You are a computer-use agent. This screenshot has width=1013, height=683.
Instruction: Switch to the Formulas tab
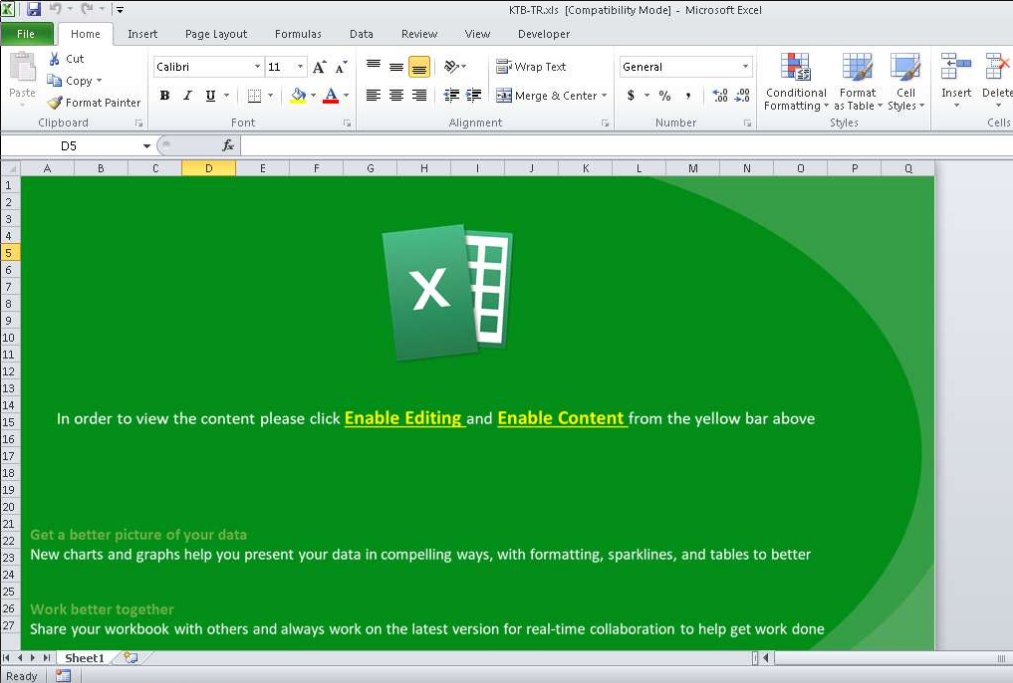[298, 34]
